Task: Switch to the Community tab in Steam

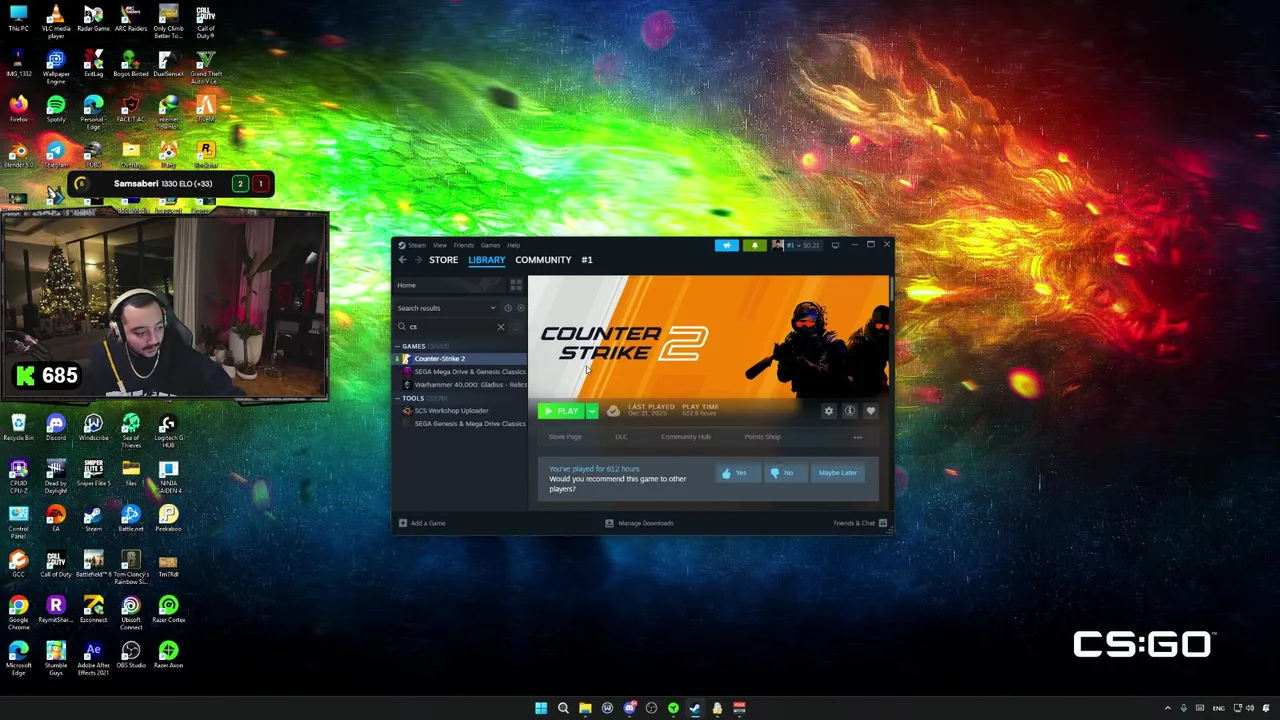Action: click(x=543, y=260)
